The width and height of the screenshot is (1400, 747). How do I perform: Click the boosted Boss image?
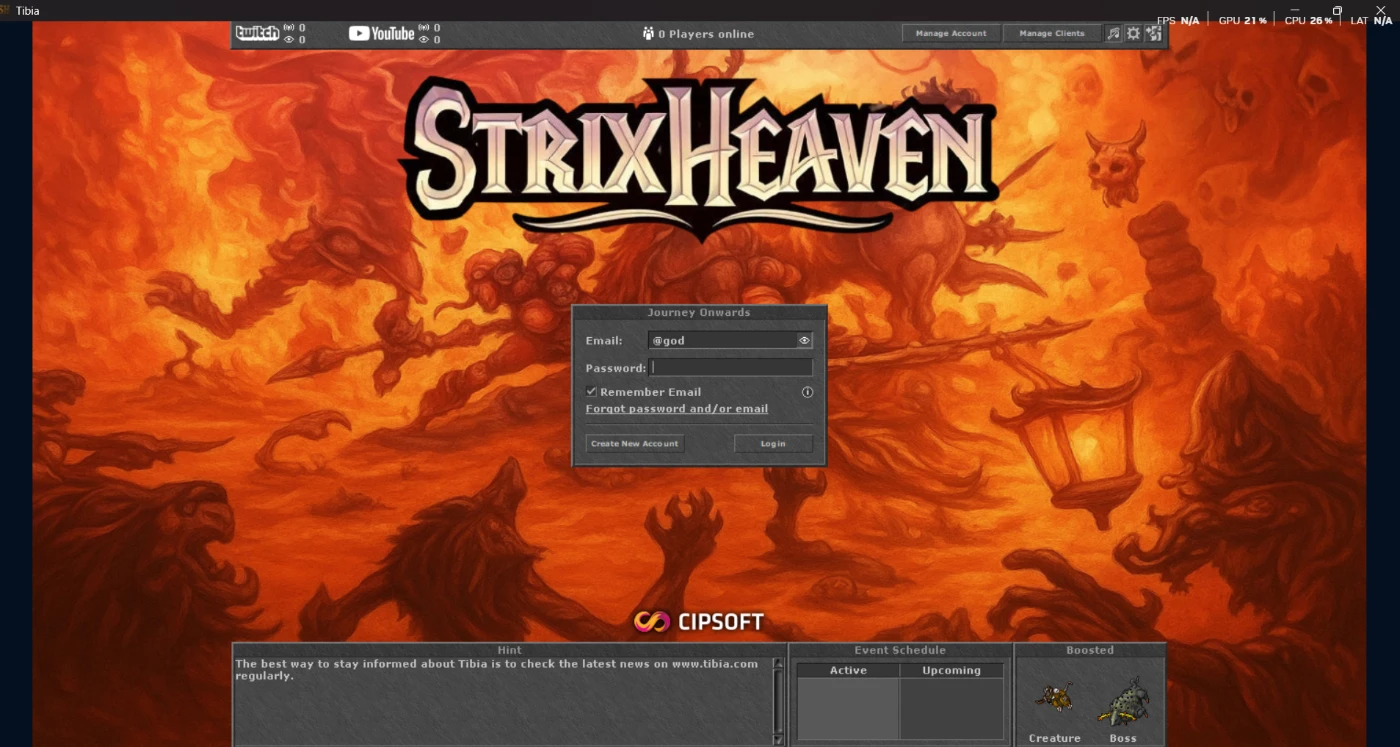click(x=1123, y=700)
